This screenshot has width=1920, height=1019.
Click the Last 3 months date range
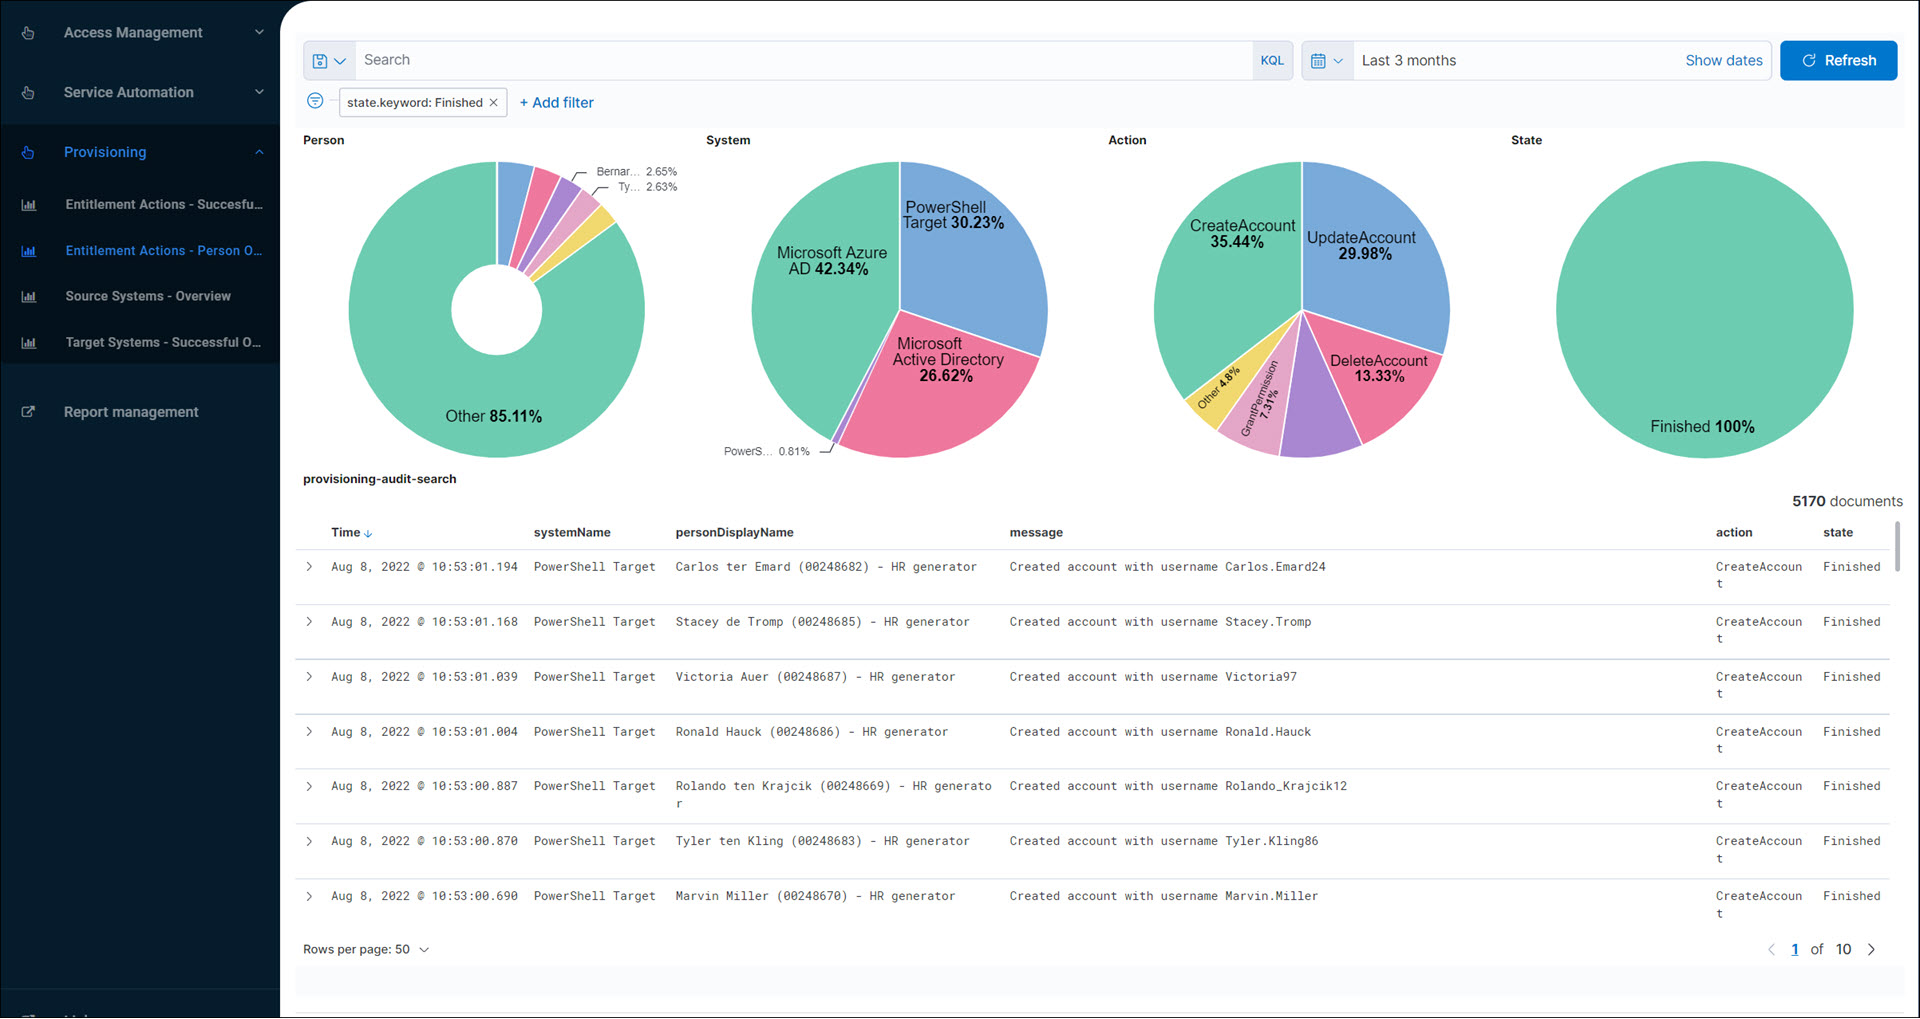pos(1408,61)
